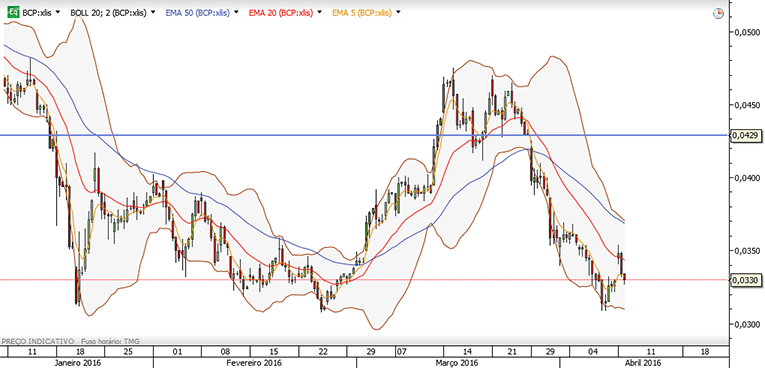Click the green Eq instrument icon

click(13, 13)
